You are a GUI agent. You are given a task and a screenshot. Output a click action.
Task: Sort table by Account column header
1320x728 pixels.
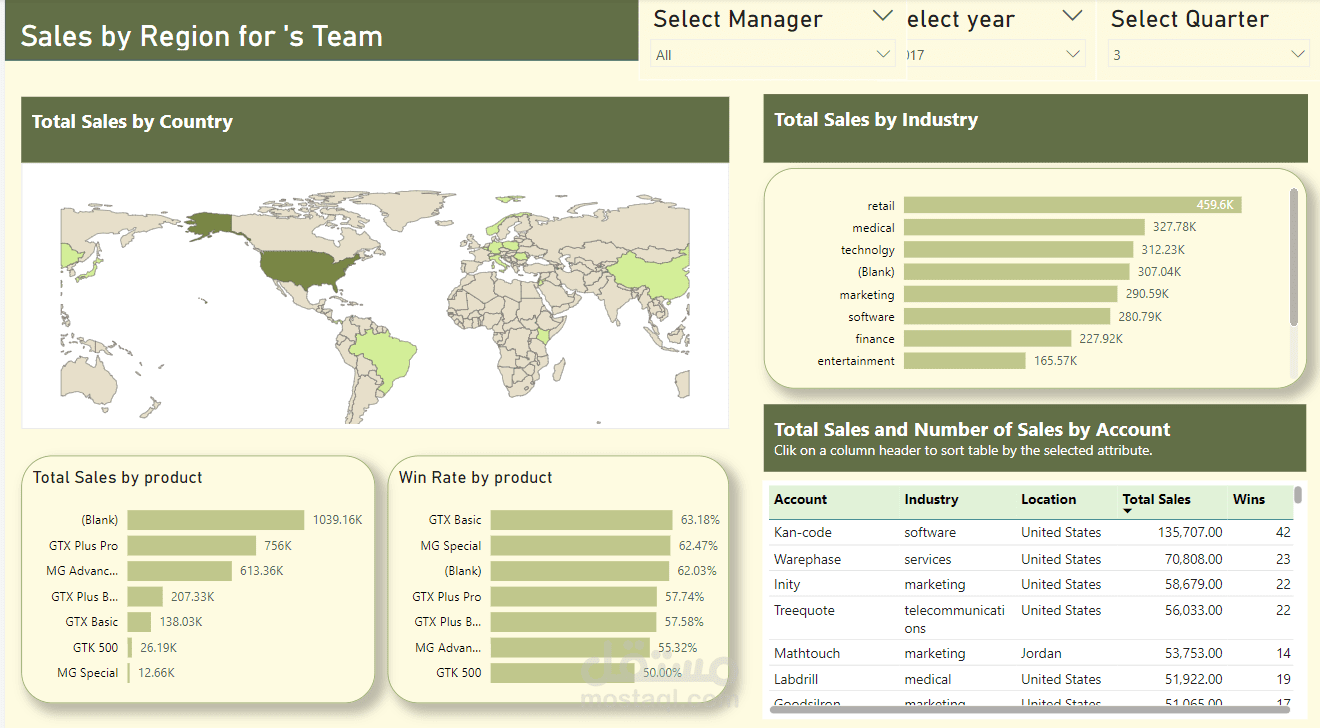pyautogui.click(x=800, y=499)
